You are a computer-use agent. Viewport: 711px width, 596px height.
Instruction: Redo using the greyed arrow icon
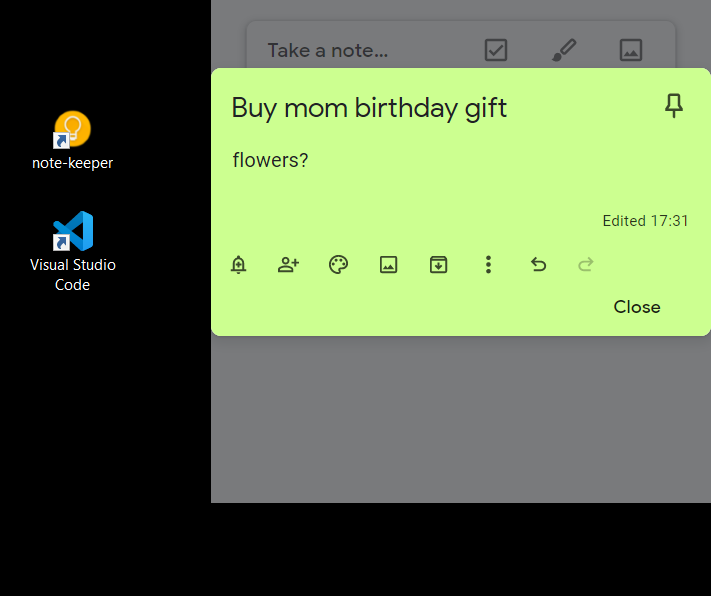586,264
